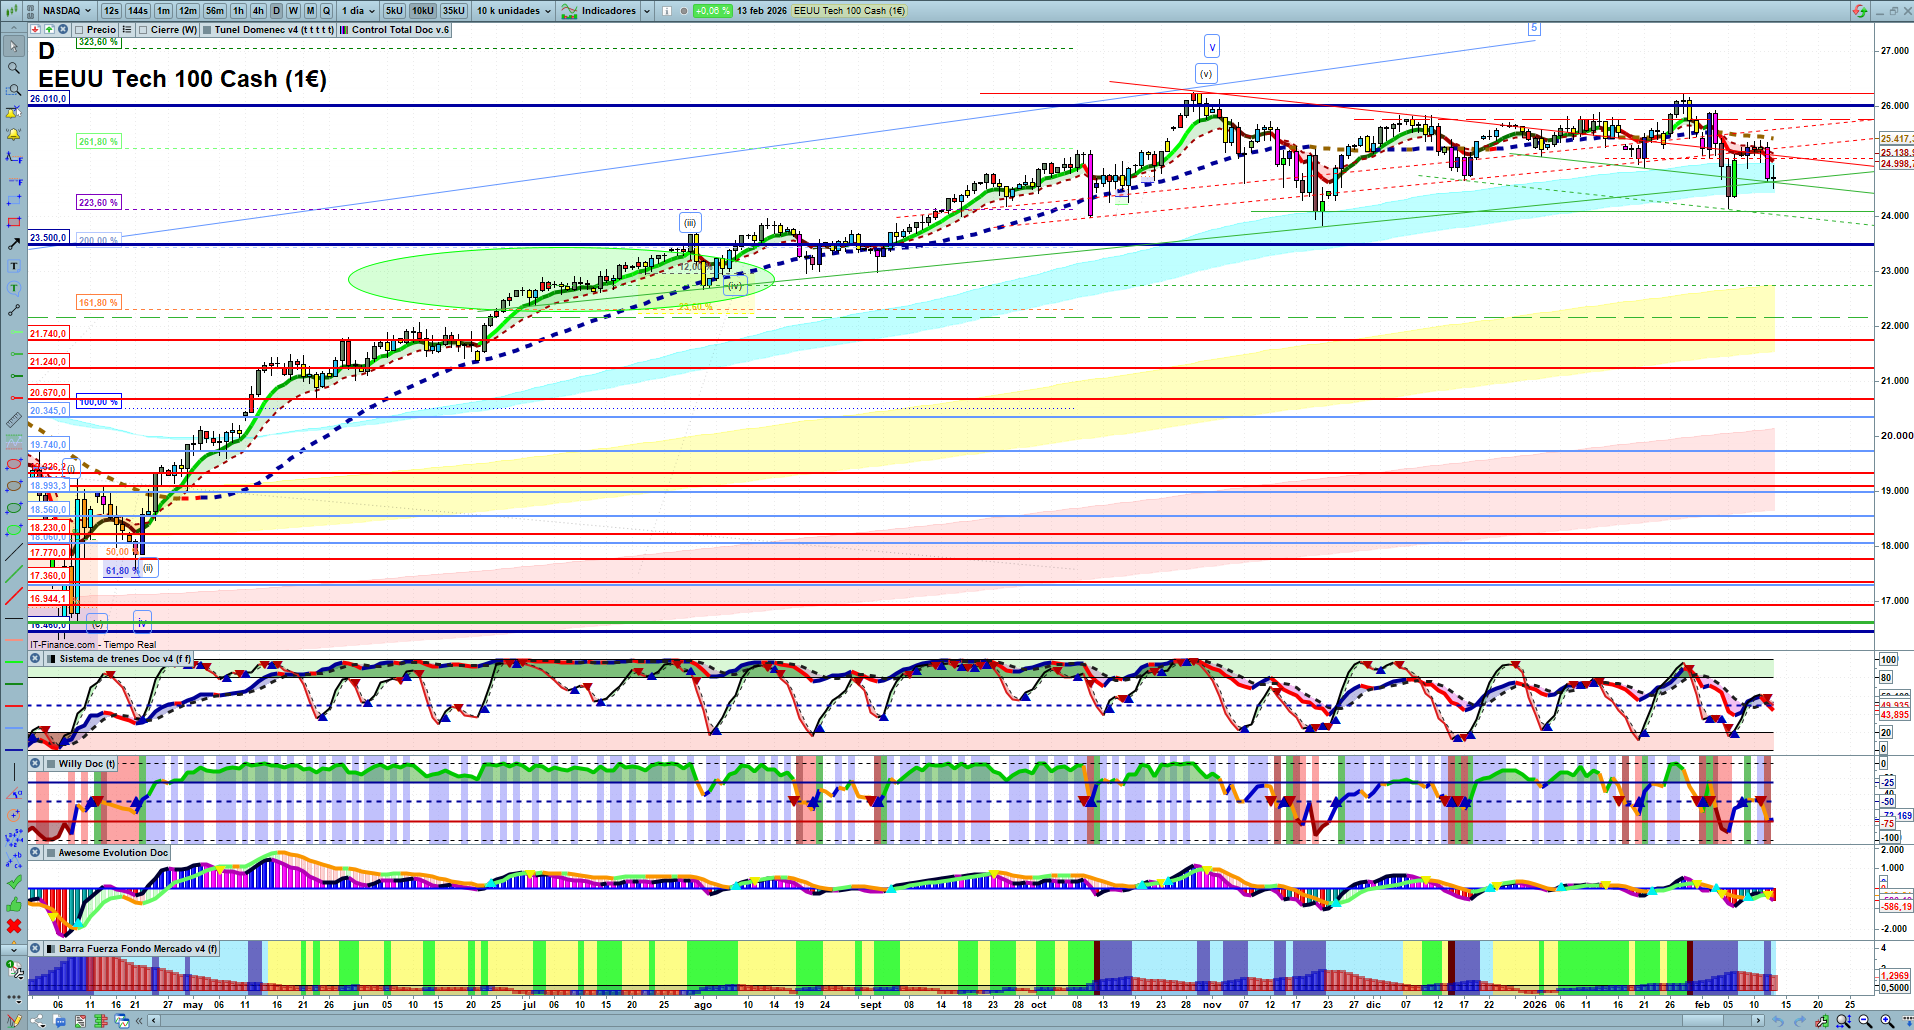Screen dimensions: 1914x1030
Task: Click the red down-arrow icon on price panel
Action: click(36, 30)
